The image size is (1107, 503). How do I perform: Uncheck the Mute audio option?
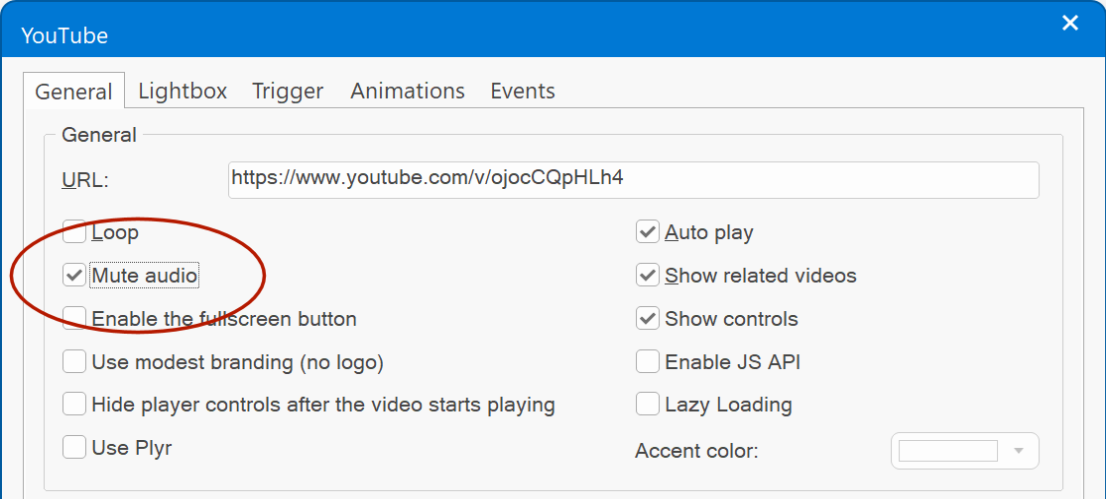point(74,276)
